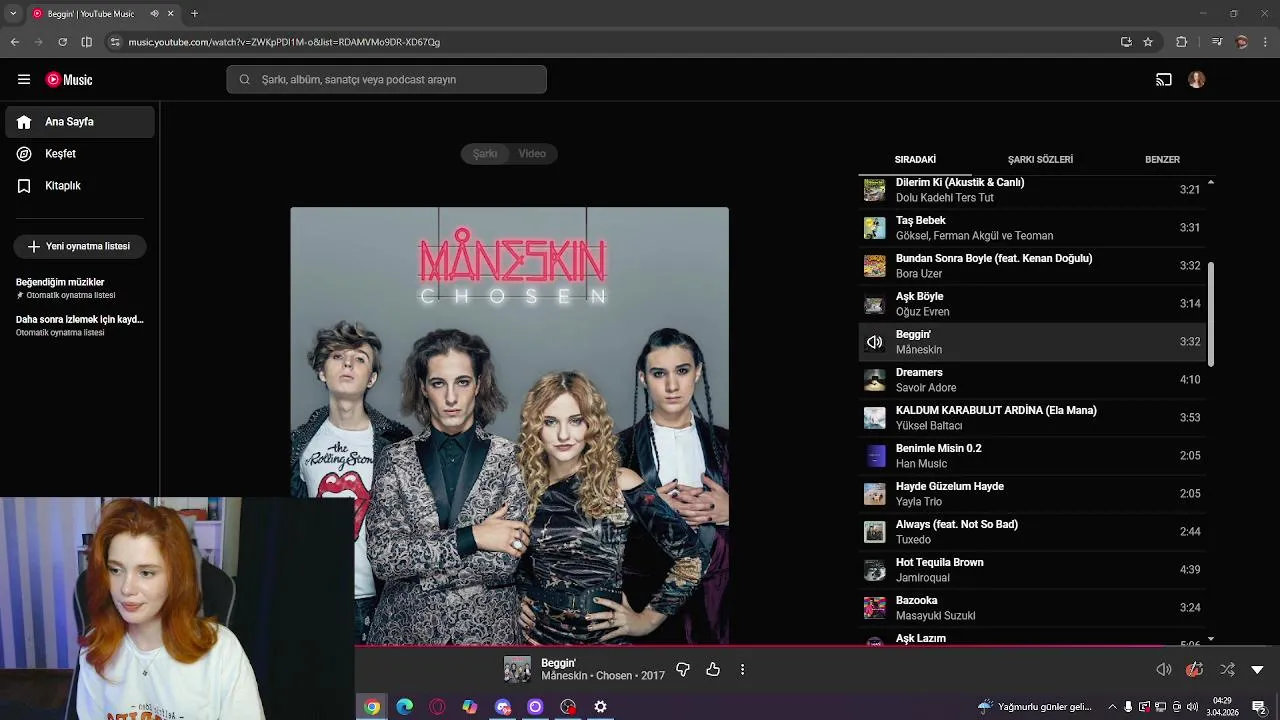Play Aşk Böyle by Oğuz Evren
Image resolution: width=1280 pixels, height=720 pixels.
pos(1032,304)
